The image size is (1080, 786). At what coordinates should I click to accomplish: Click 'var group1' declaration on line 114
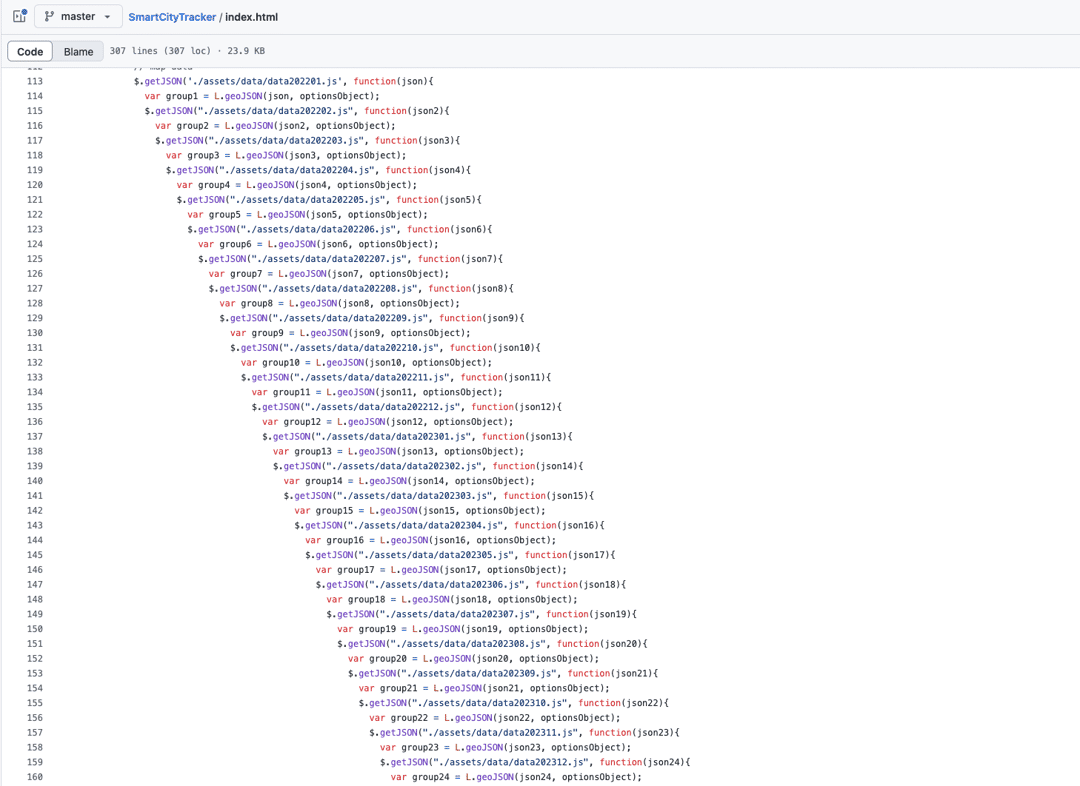(171, 96)
